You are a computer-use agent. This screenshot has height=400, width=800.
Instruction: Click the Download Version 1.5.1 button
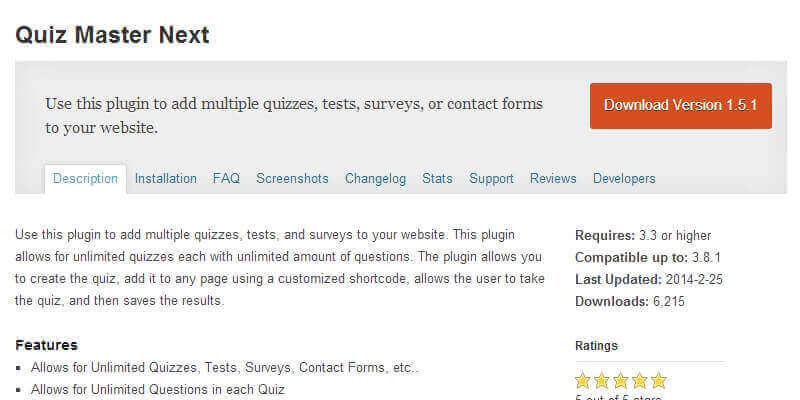point(680,105)
